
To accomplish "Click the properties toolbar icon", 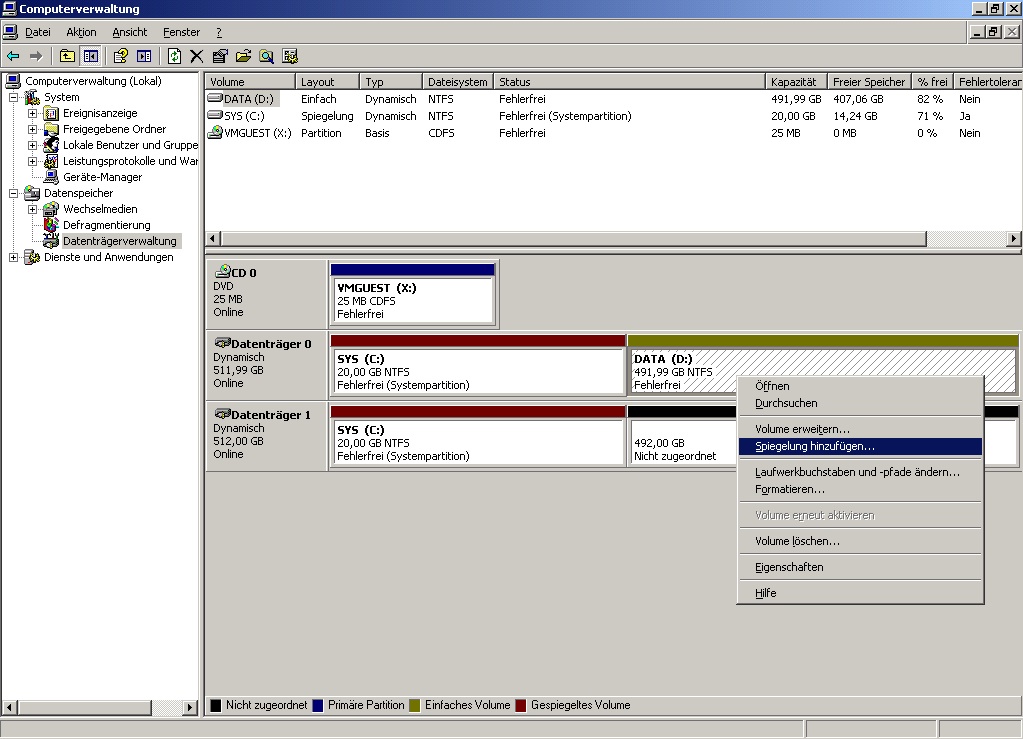I will coord(220,56).
